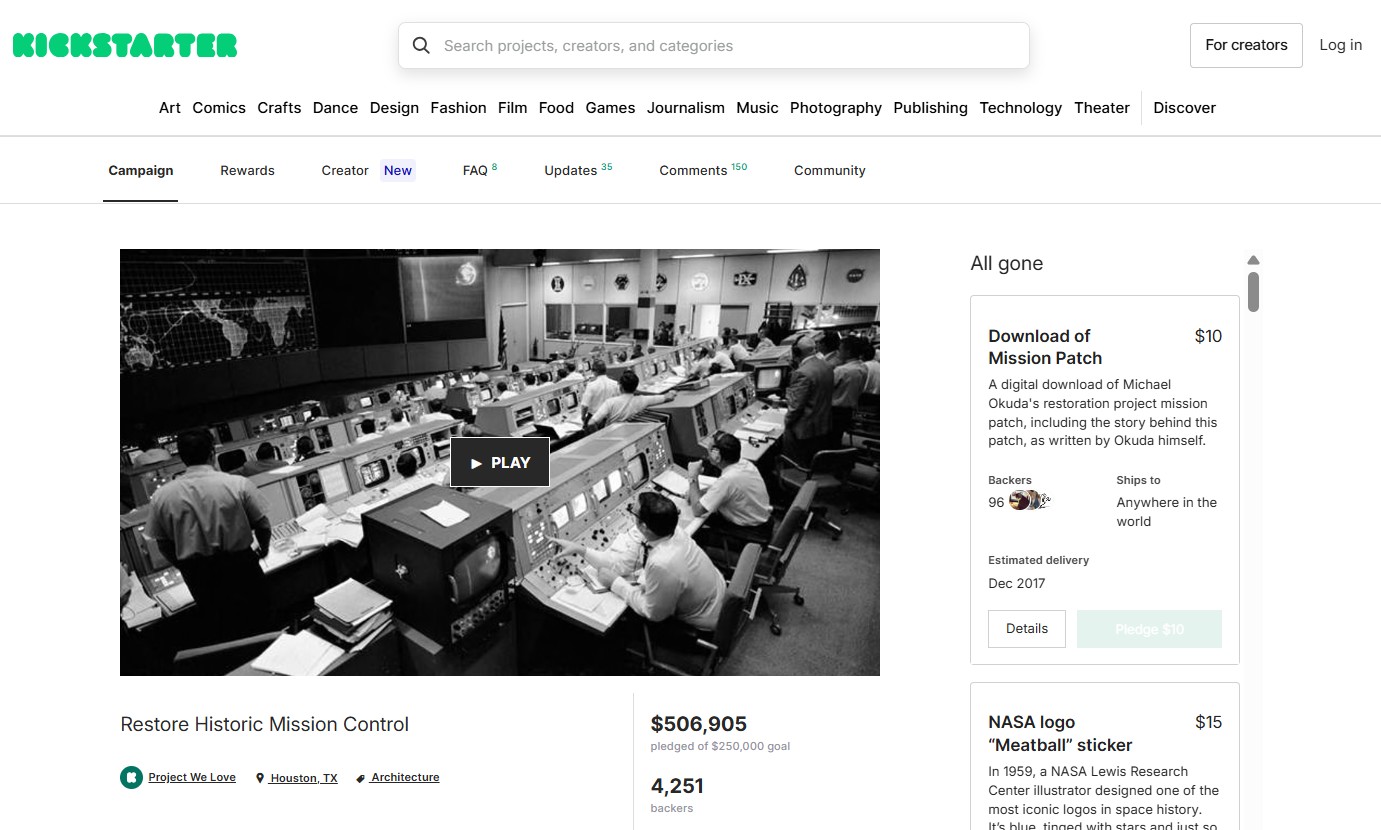Select Technology category in the navigation
1381x830 pixels.
(x=1020, y=108)
